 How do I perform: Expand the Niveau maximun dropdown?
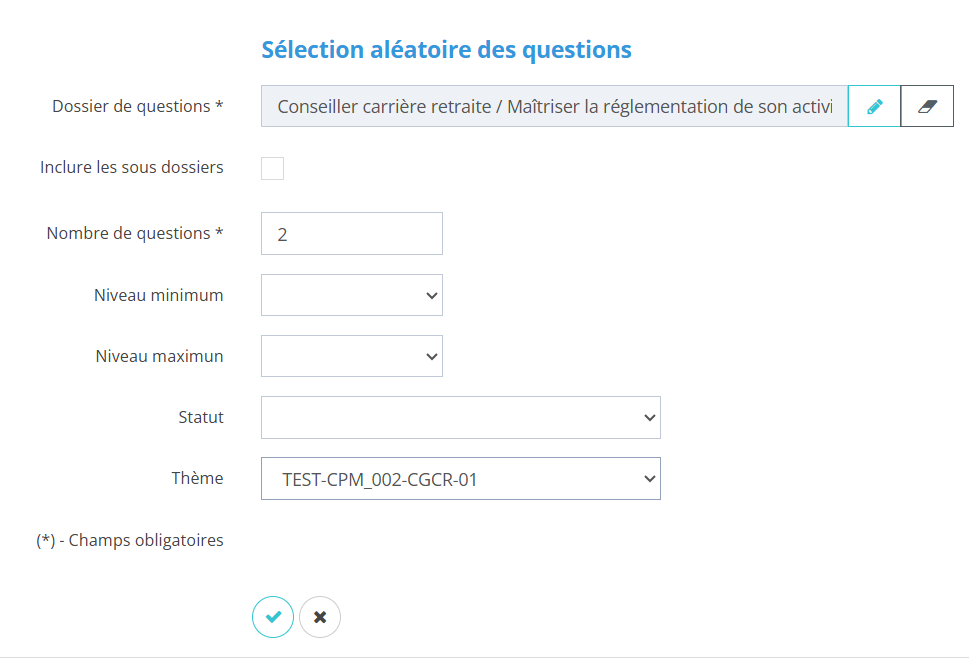click(x=351, y=356)
